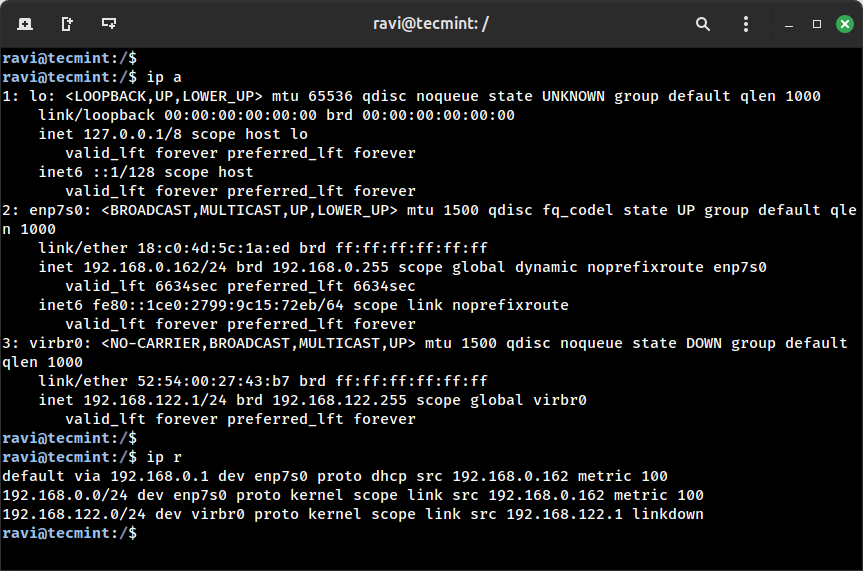Image resolution: width=863 pixels, height=571 pixels.
Task: Open the terminal search icon
Action: (703, 23)
